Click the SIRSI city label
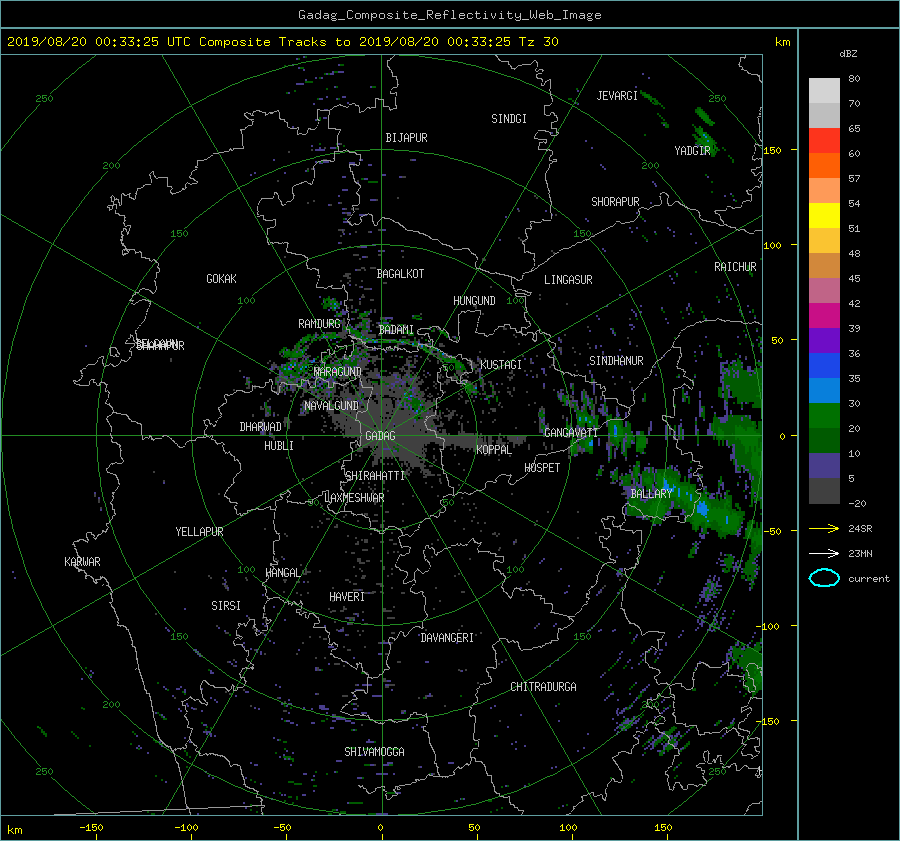 click(226, 606)
